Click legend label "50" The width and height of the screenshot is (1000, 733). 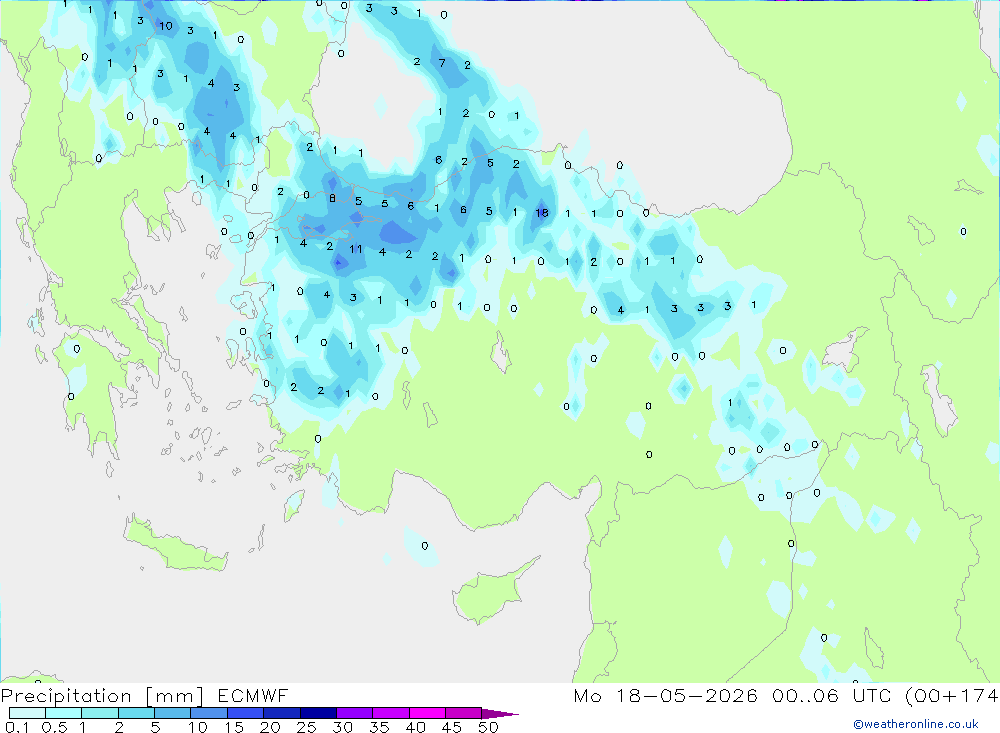point(488,727)
